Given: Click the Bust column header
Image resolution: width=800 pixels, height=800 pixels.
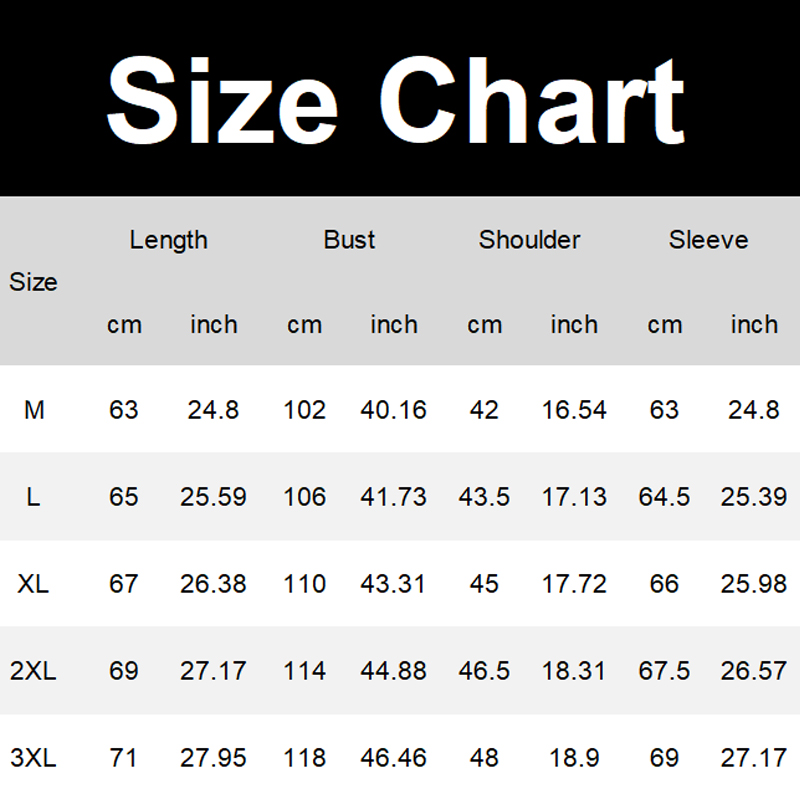Looking at the screenshot, I should point(349,240).
